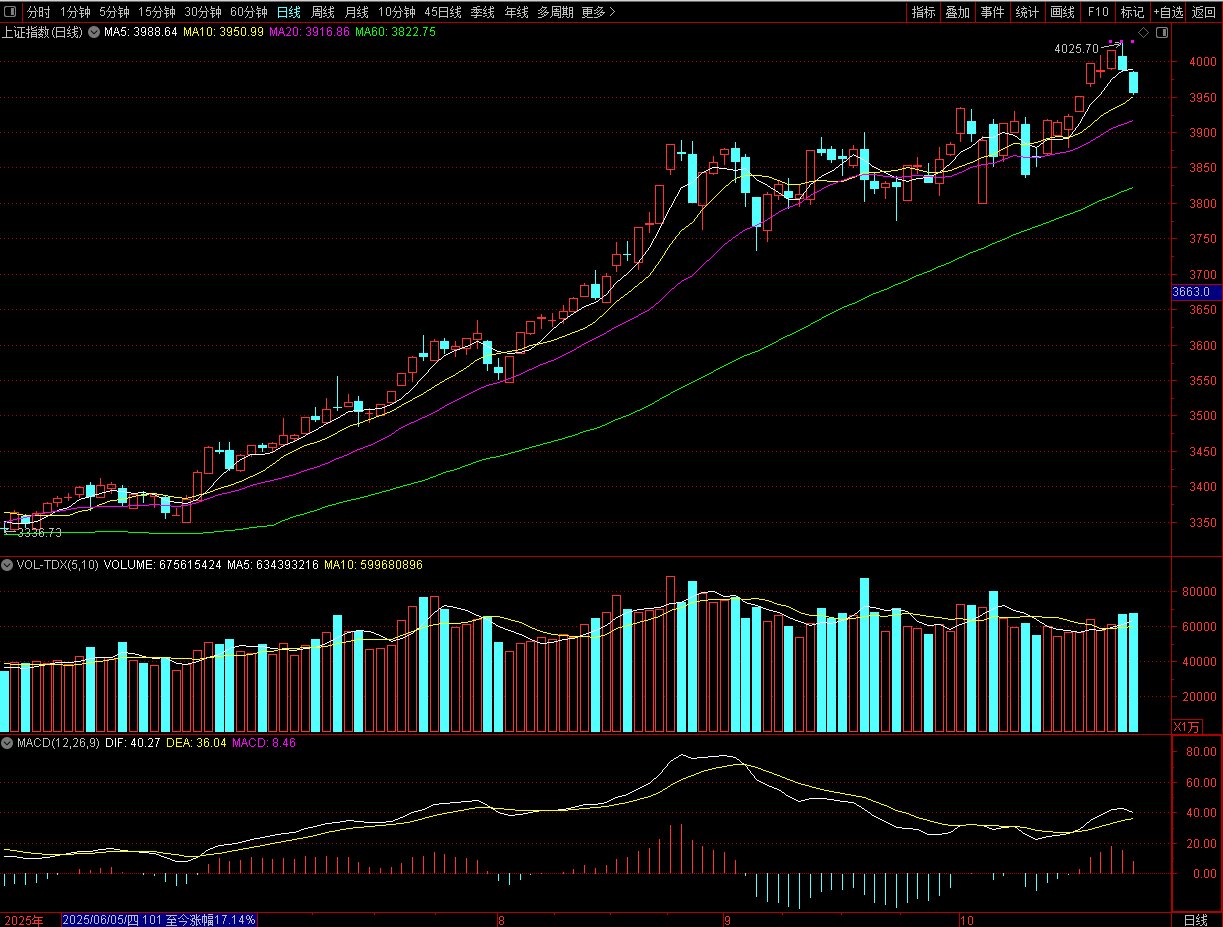
Task: Expand the 上证指数 main chart indicator dropdown
Action: 97,32
